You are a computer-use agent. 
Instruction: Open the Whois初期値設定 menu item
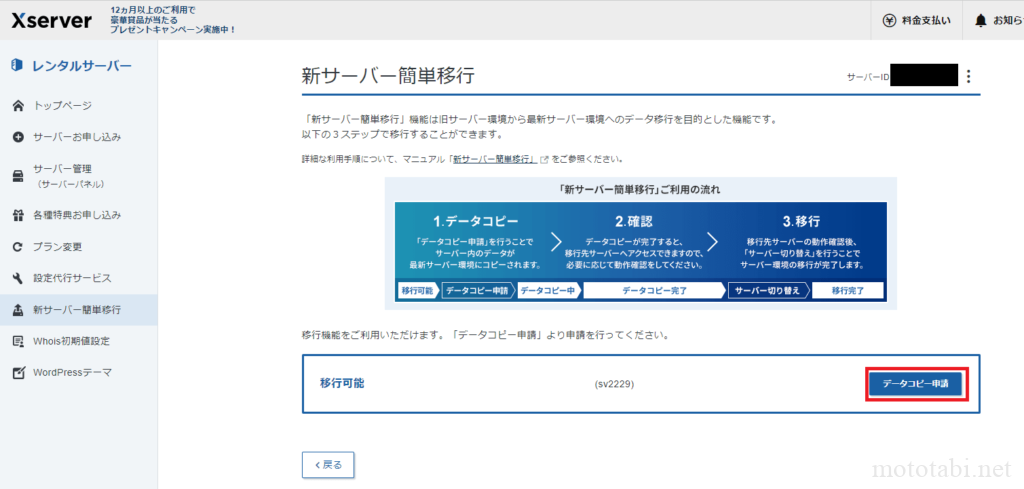pyautogui.click(x=71, y=341)
